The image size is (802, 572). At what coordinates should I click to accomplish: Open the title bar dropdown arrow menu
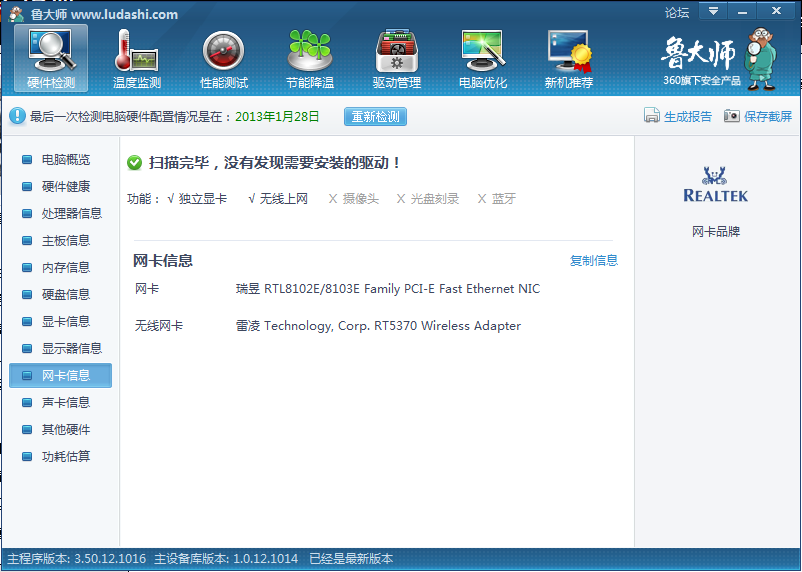click(x=714, y=11)
